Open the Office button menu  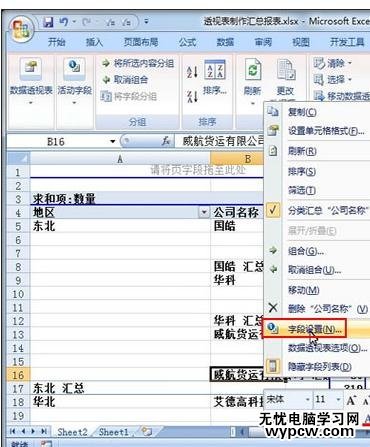21,29
